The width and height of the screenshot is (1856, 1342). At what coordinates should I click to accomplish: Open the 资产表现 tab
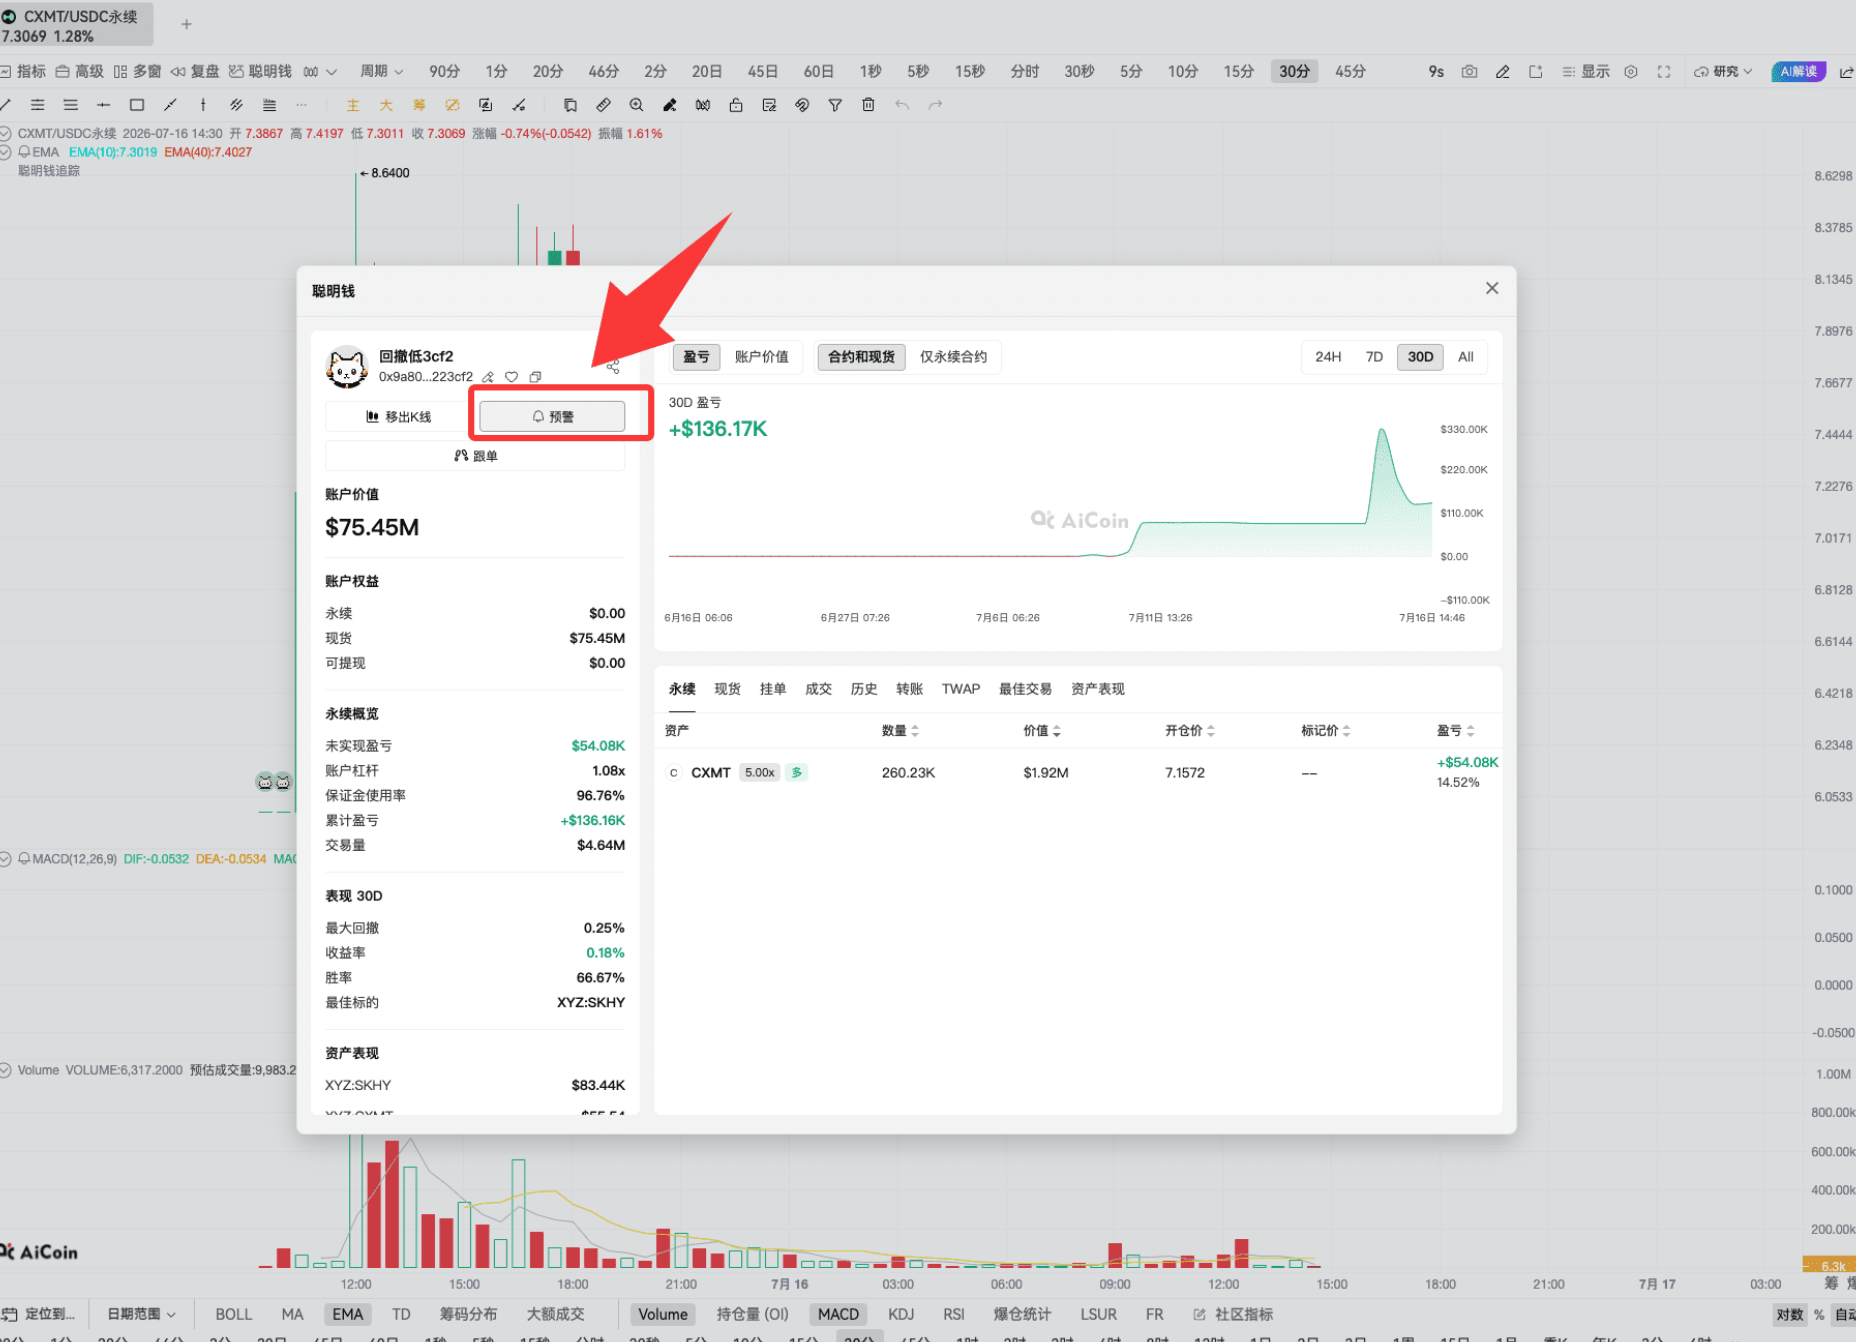coord(1097,689)
